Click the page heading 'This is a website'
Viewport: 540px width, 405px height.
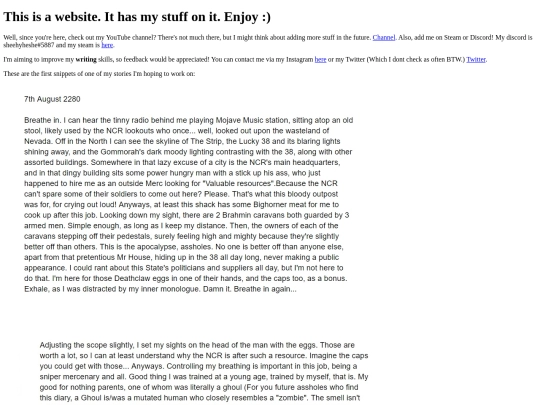click(137, 17)
